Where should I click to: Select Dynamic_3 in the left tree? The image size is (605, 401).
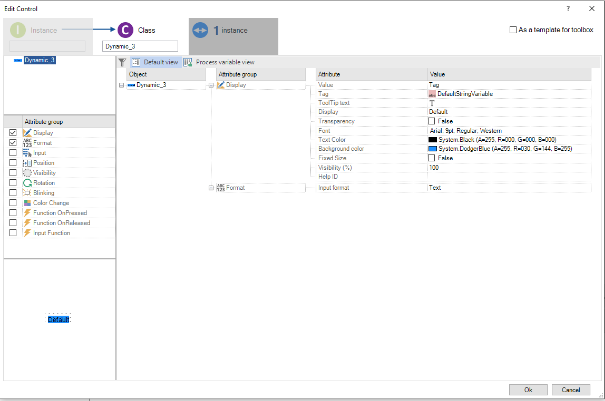pos(40,60)
